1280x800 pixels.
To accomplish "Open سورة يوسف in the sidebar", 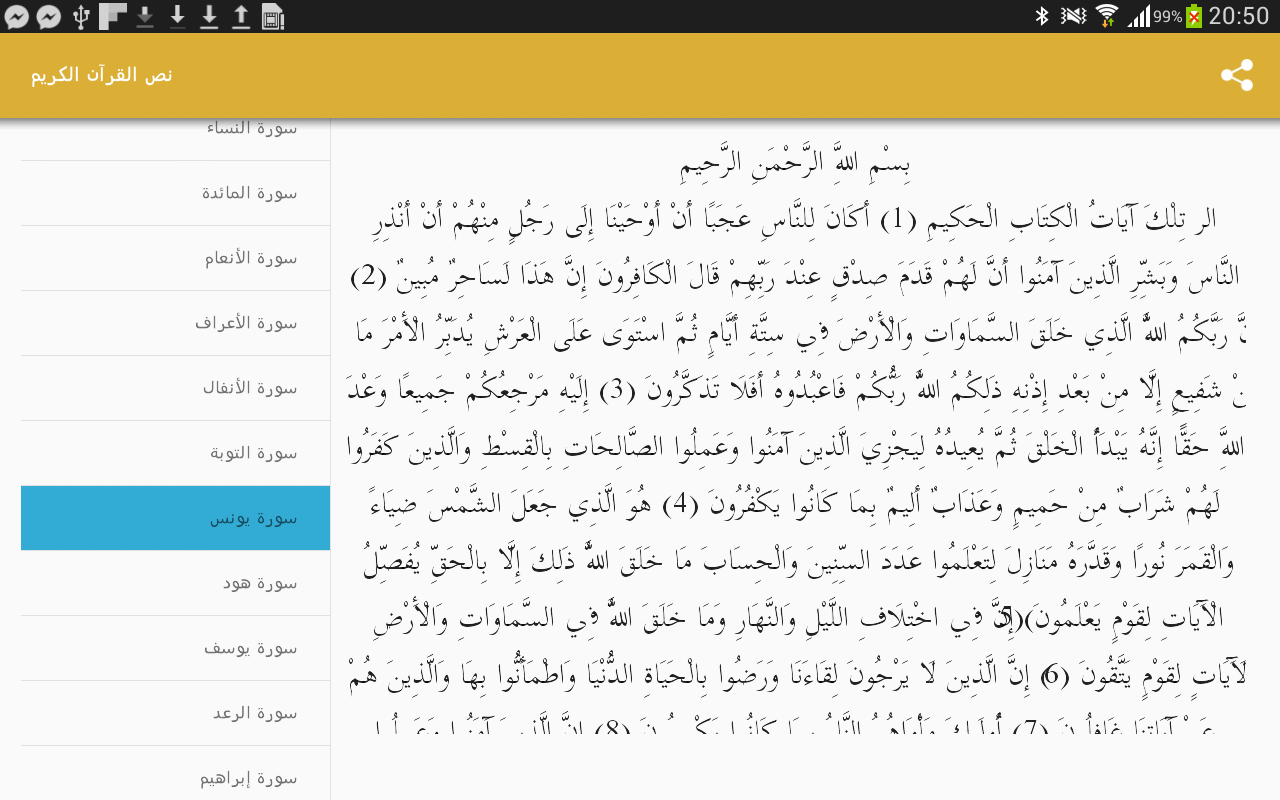I will point(175,648).
